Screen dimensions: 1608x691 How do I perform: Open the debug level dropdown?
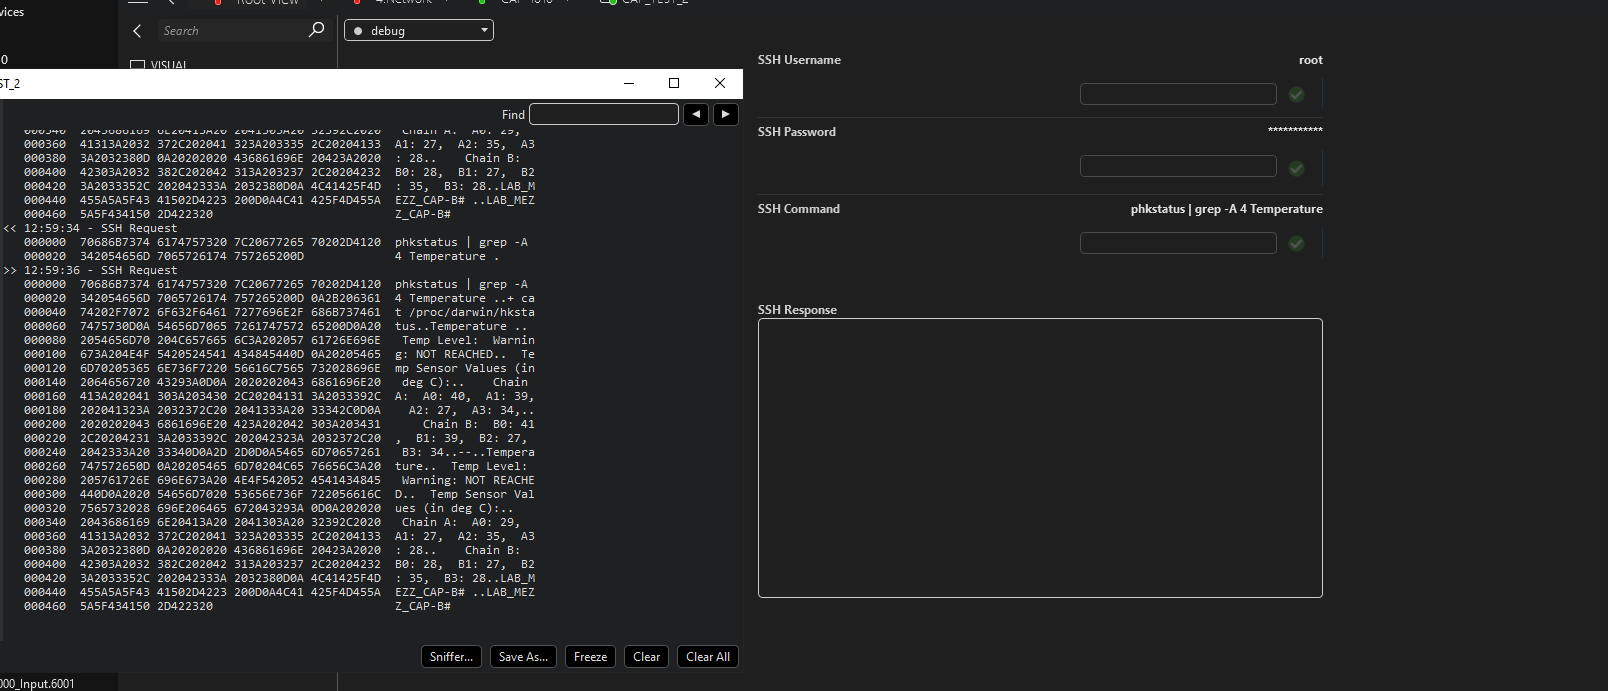[419, 31]
